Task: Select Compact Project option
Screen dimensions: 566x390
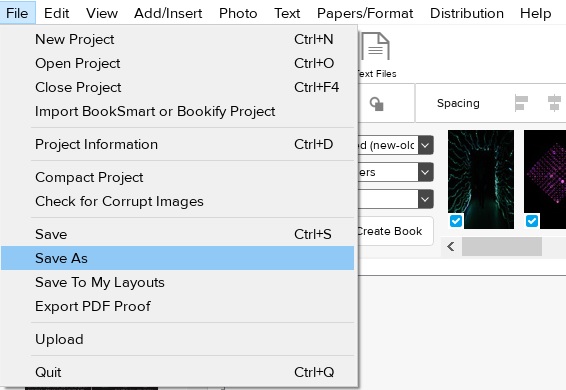Action: (x=178, y=178)
